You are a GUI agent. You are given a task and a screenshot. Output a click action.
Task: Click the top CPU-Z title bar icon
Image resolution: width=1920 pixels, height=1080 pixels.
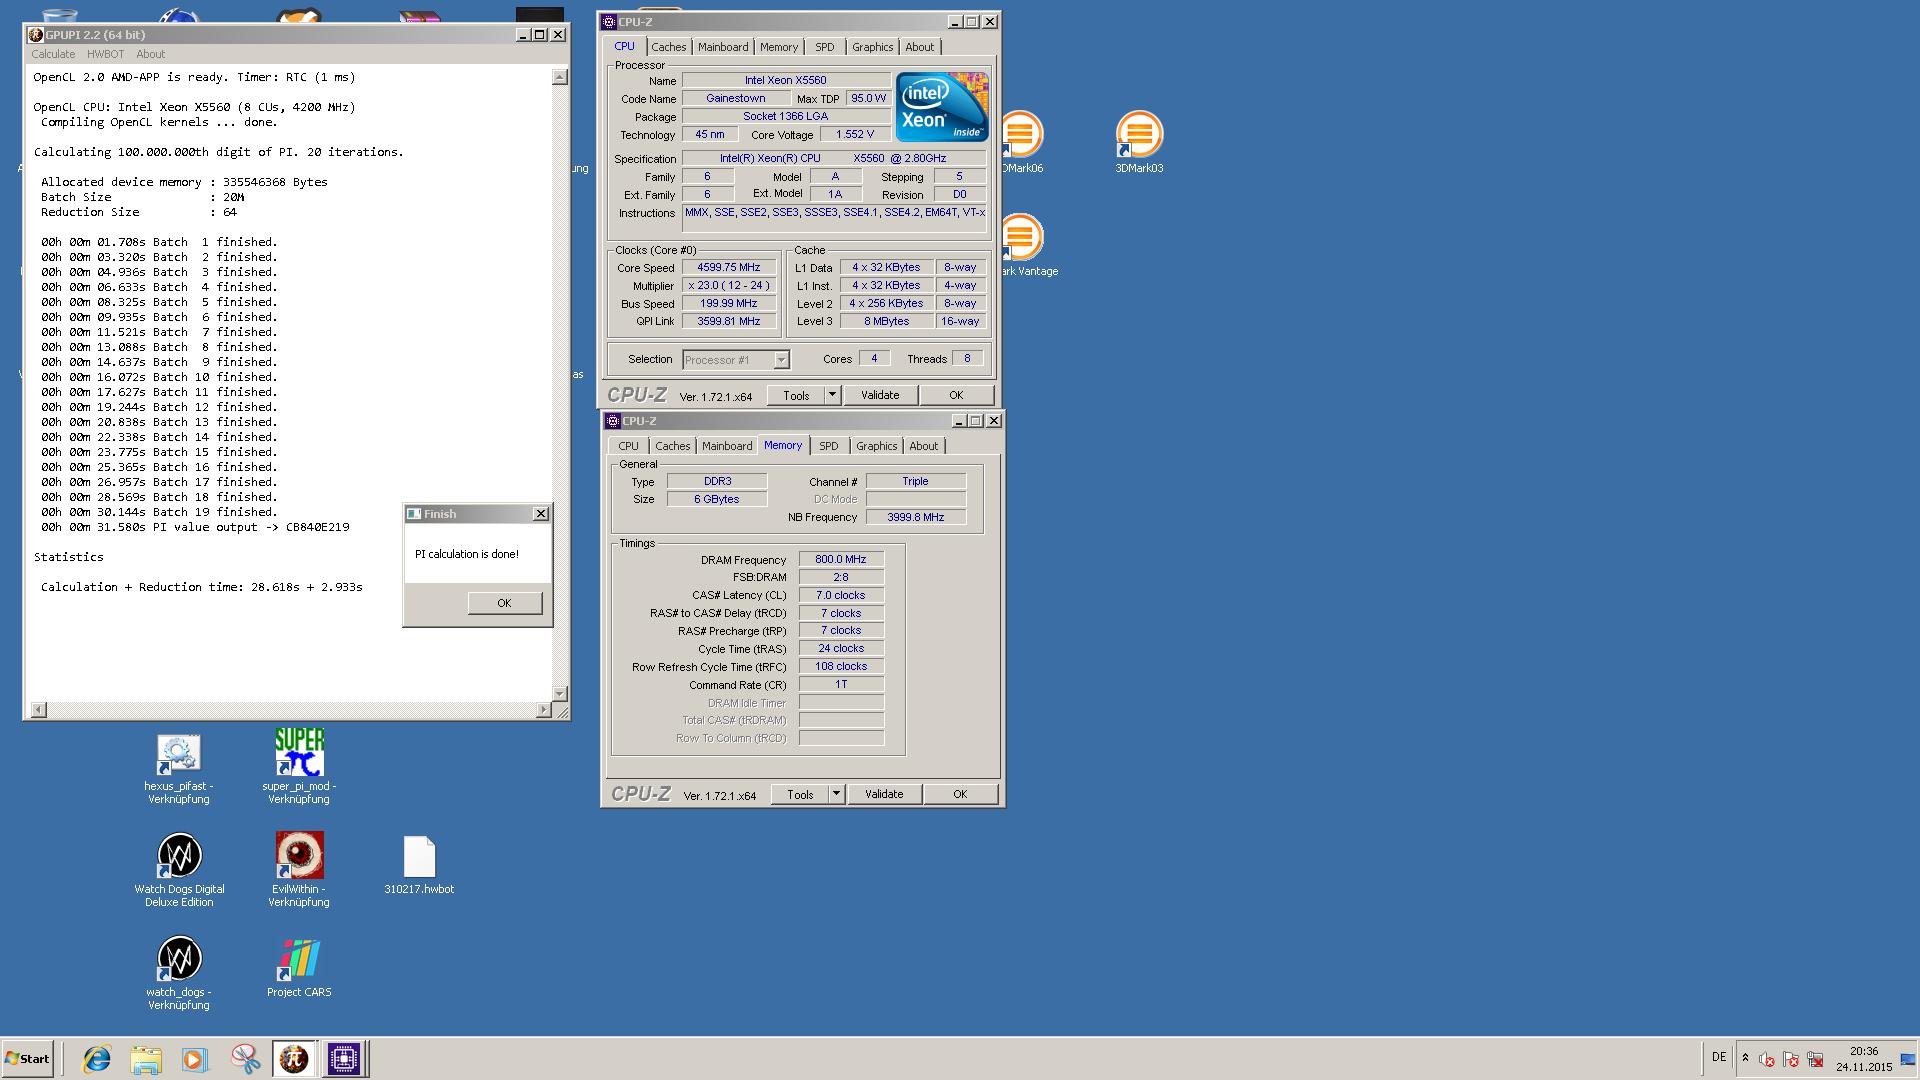[609, 22]
